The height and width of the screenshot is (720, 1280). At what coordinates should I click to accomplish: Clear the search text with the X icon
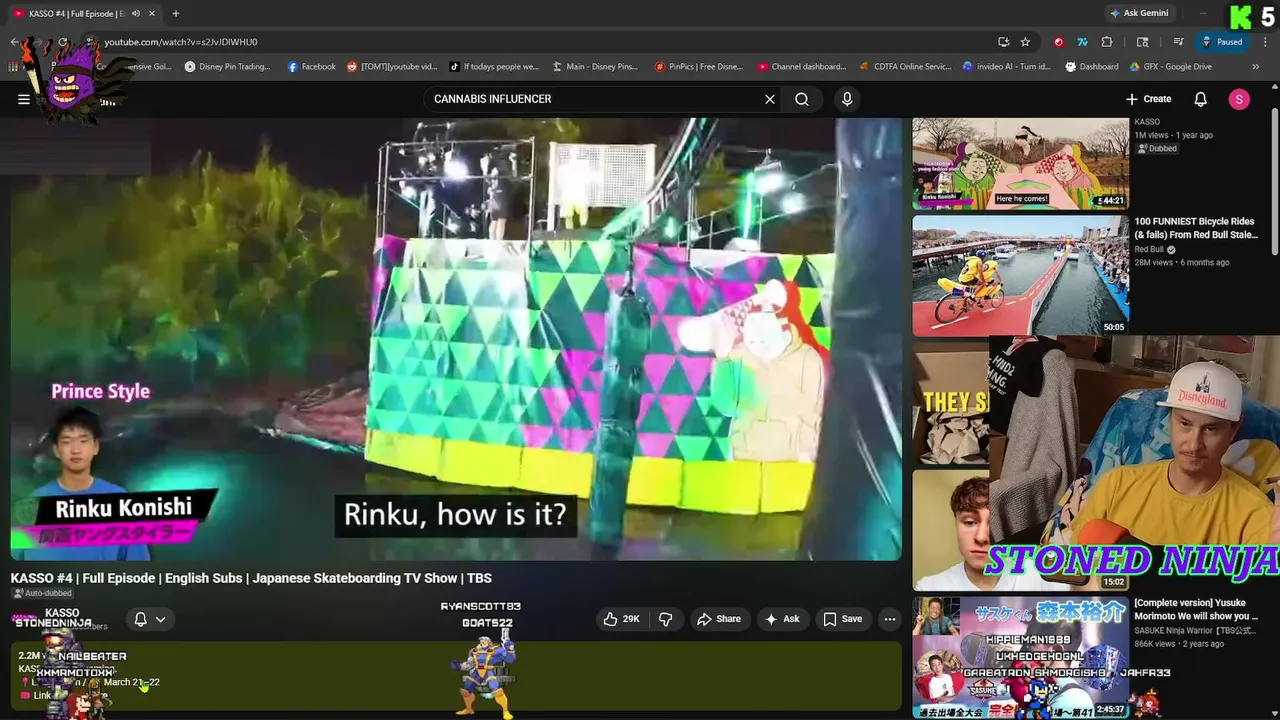[x=770, y=99]
